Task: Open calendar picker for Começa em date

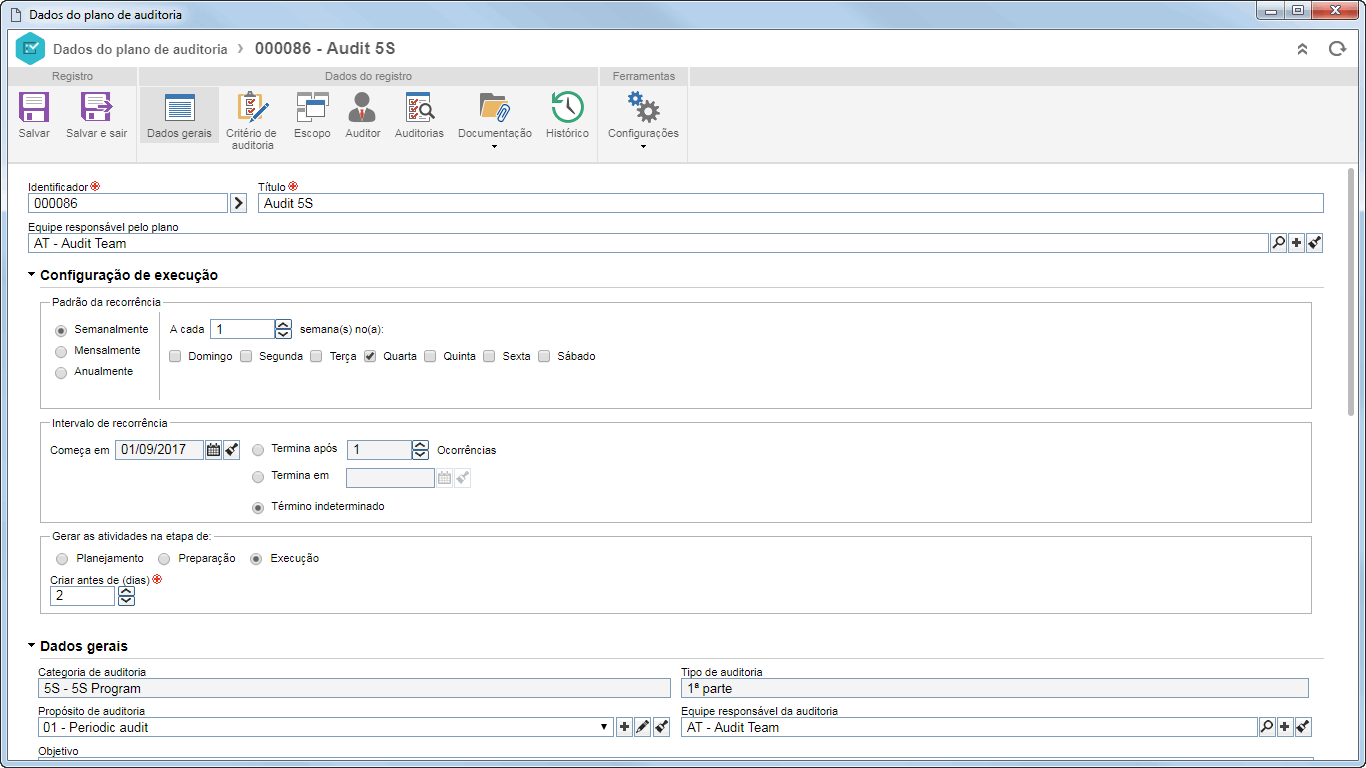Action: pos(213,450)
